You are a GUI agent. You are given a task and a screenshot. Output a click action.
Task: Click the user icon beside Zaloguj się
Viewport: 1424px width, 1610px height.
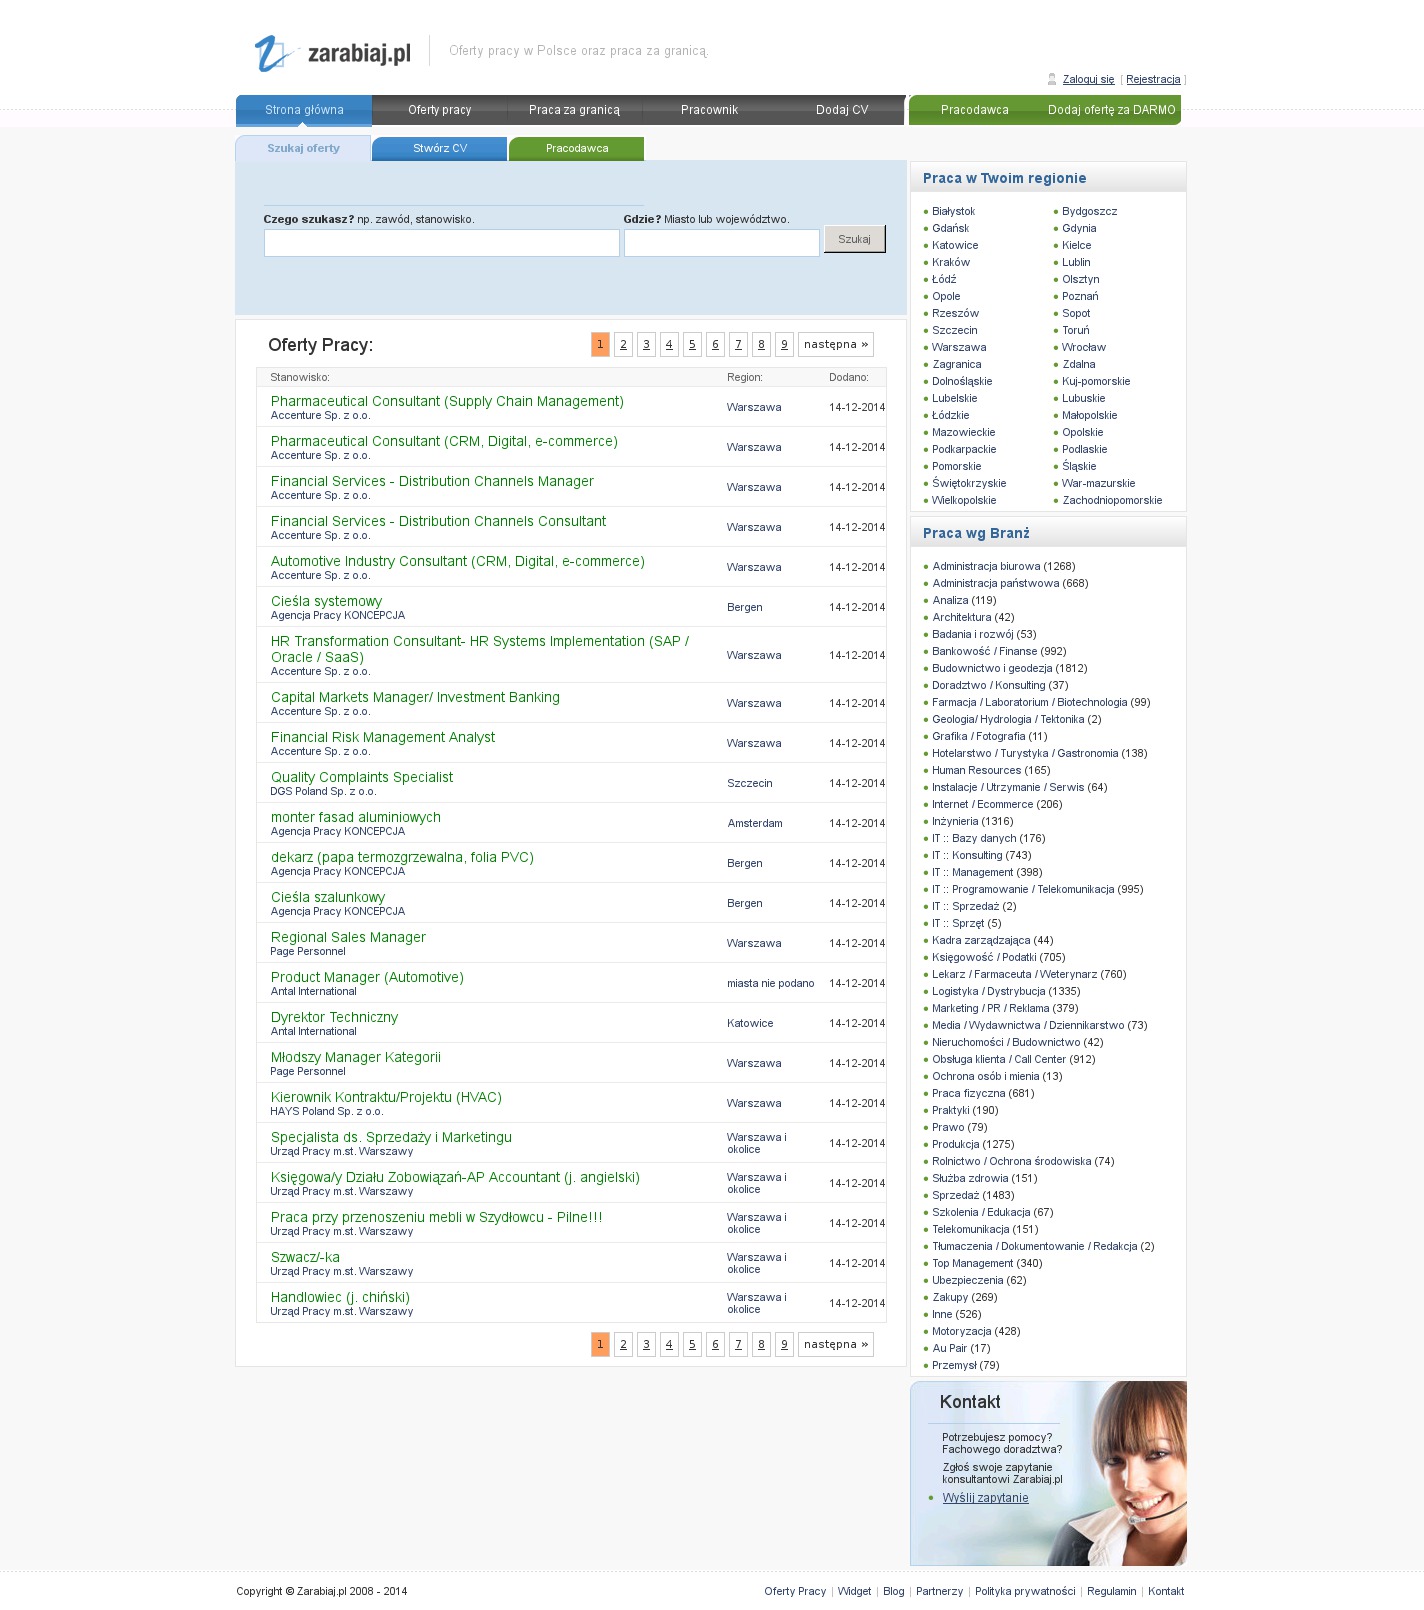1052,79
